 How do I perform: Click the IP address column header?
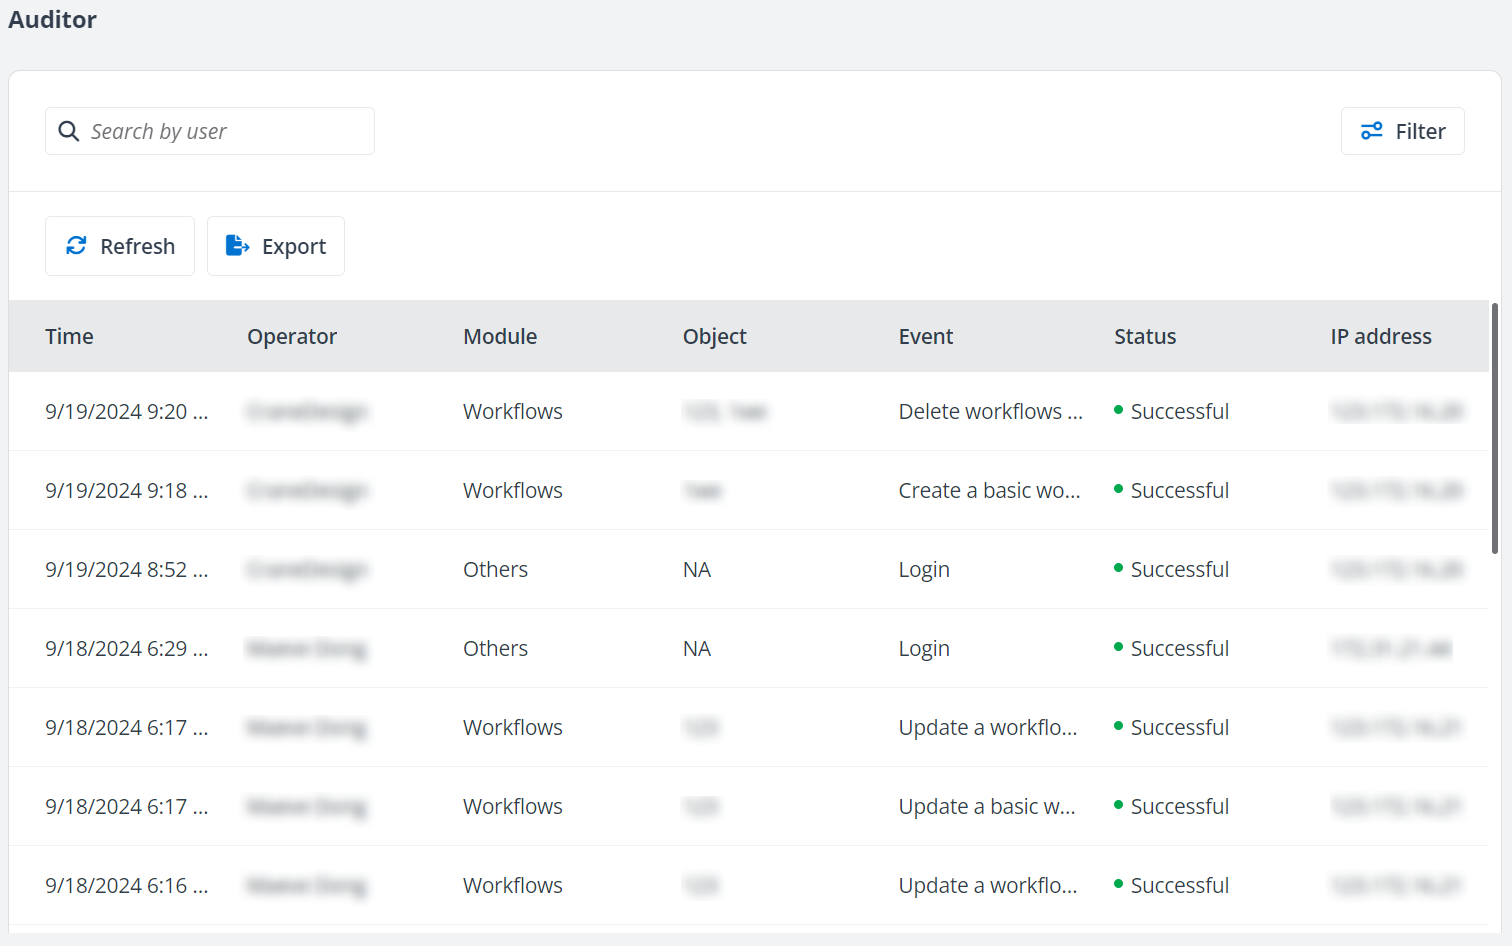(1381, 336)
